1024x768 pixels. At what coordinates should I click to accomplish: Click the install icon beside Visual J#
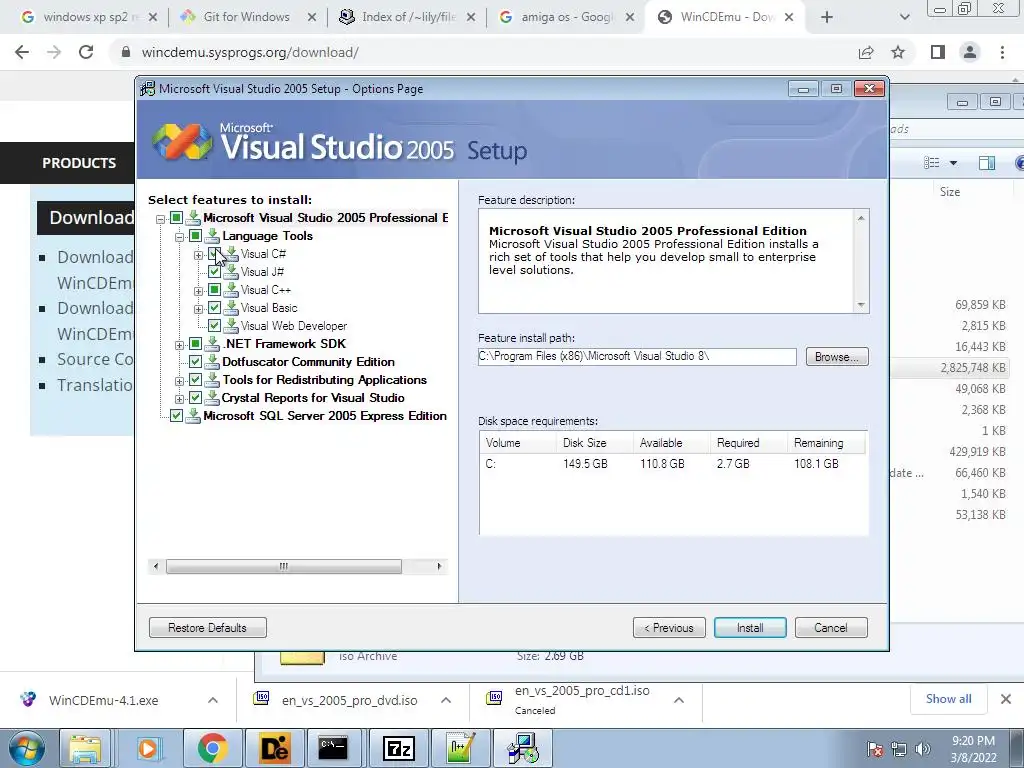(231, 272)
